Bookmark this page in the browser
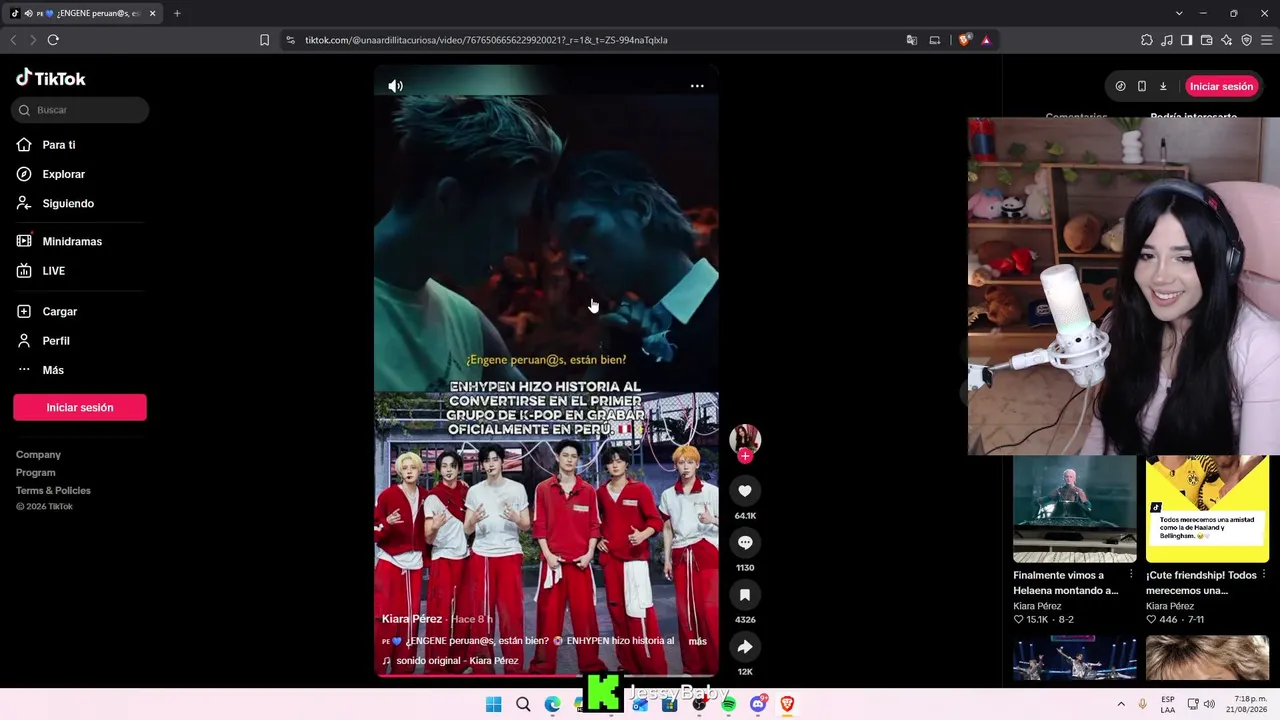Image resolution: width=1280 pixels, height=720 pixels. pyautogui.click(x=264, y=40)
